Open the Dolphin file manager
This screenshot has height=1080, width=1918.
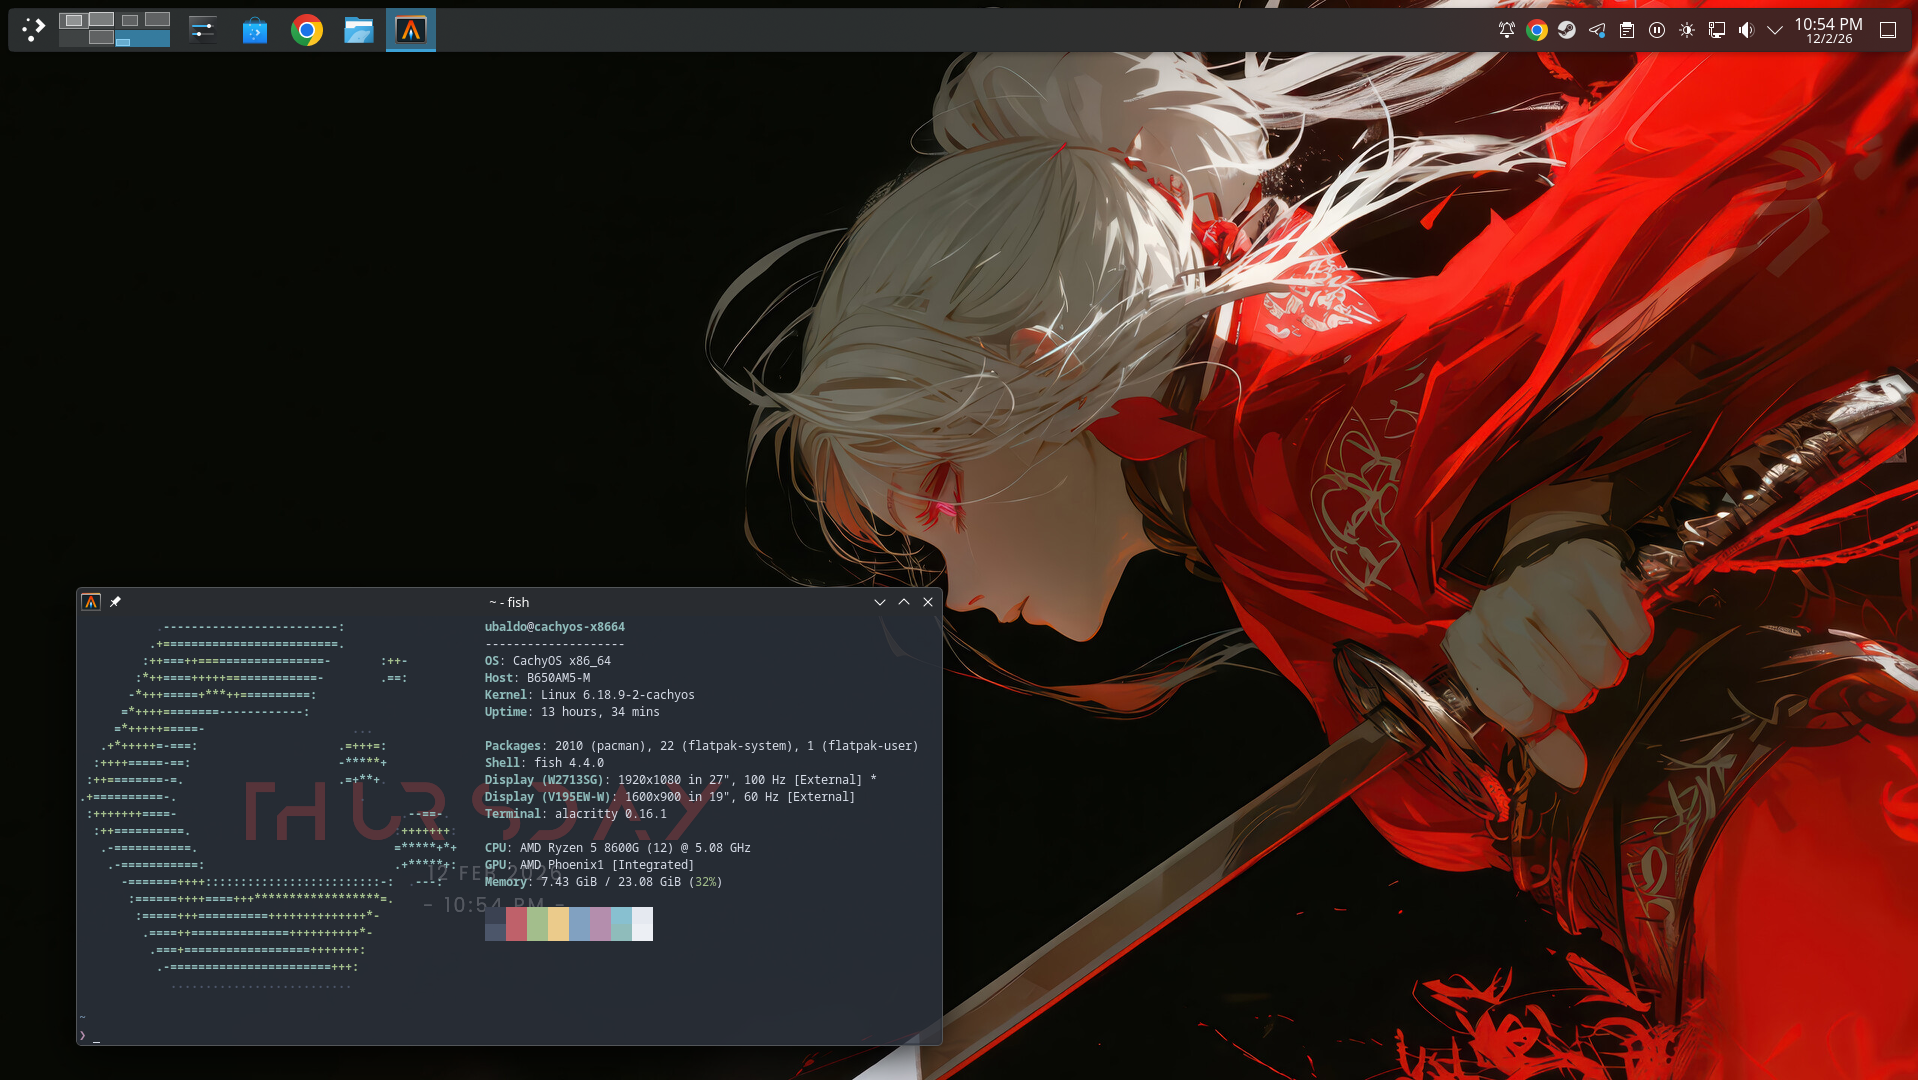pos(358,31)
